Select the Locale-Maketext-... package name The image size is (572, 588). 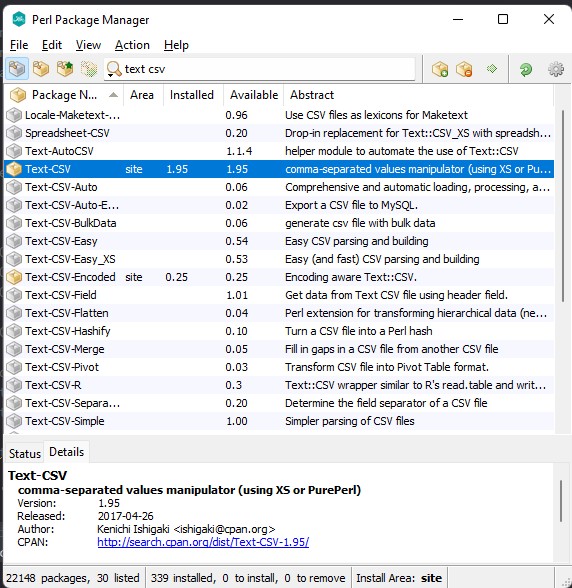click(72, 115)
